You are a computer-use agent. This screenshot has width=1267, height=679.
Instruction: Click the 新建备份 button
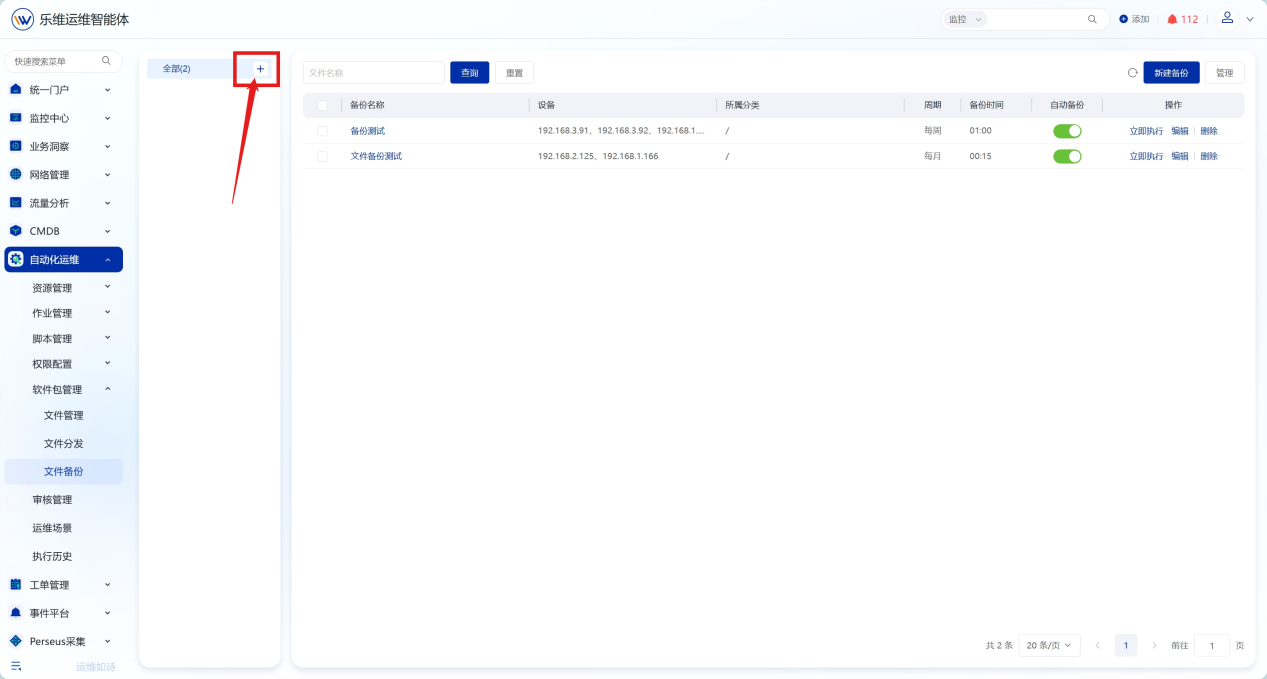pos(1171,73)
